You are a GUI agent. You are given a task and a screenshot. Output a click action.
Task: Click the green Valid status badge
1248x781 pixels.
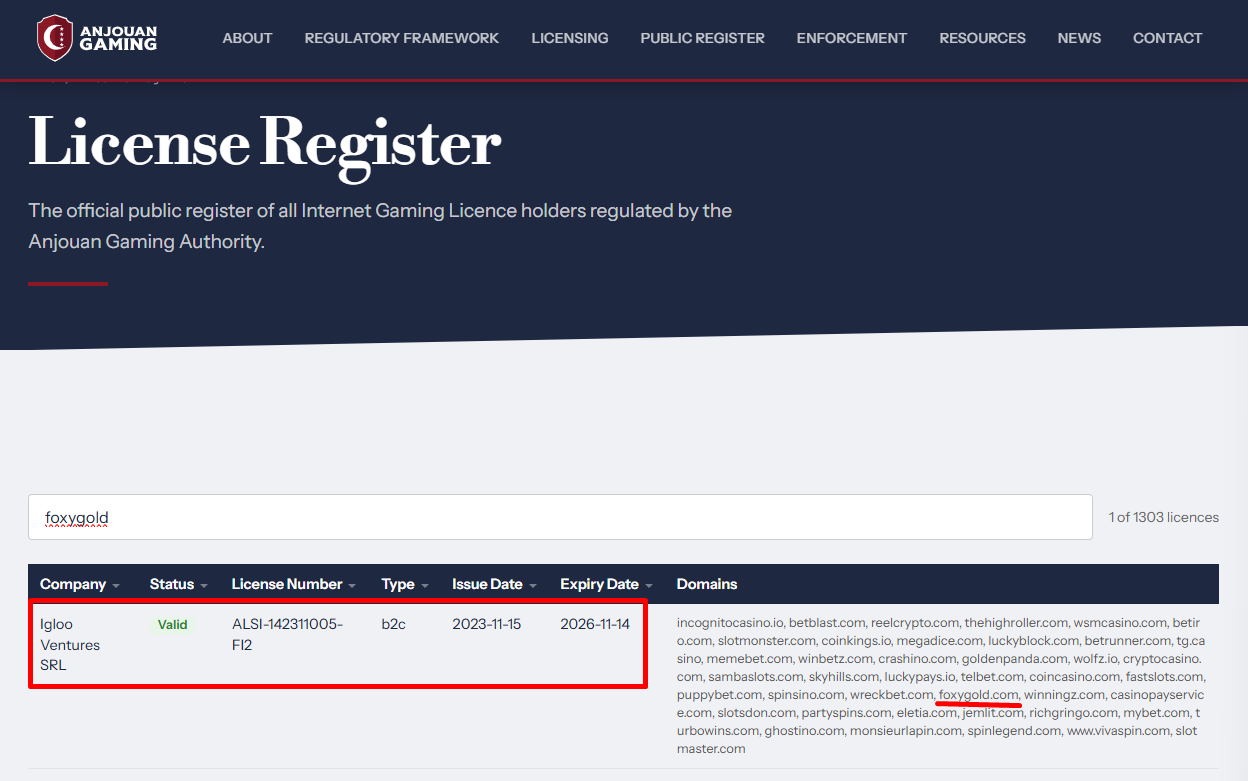pyautogui.click(x=172, y=624)
